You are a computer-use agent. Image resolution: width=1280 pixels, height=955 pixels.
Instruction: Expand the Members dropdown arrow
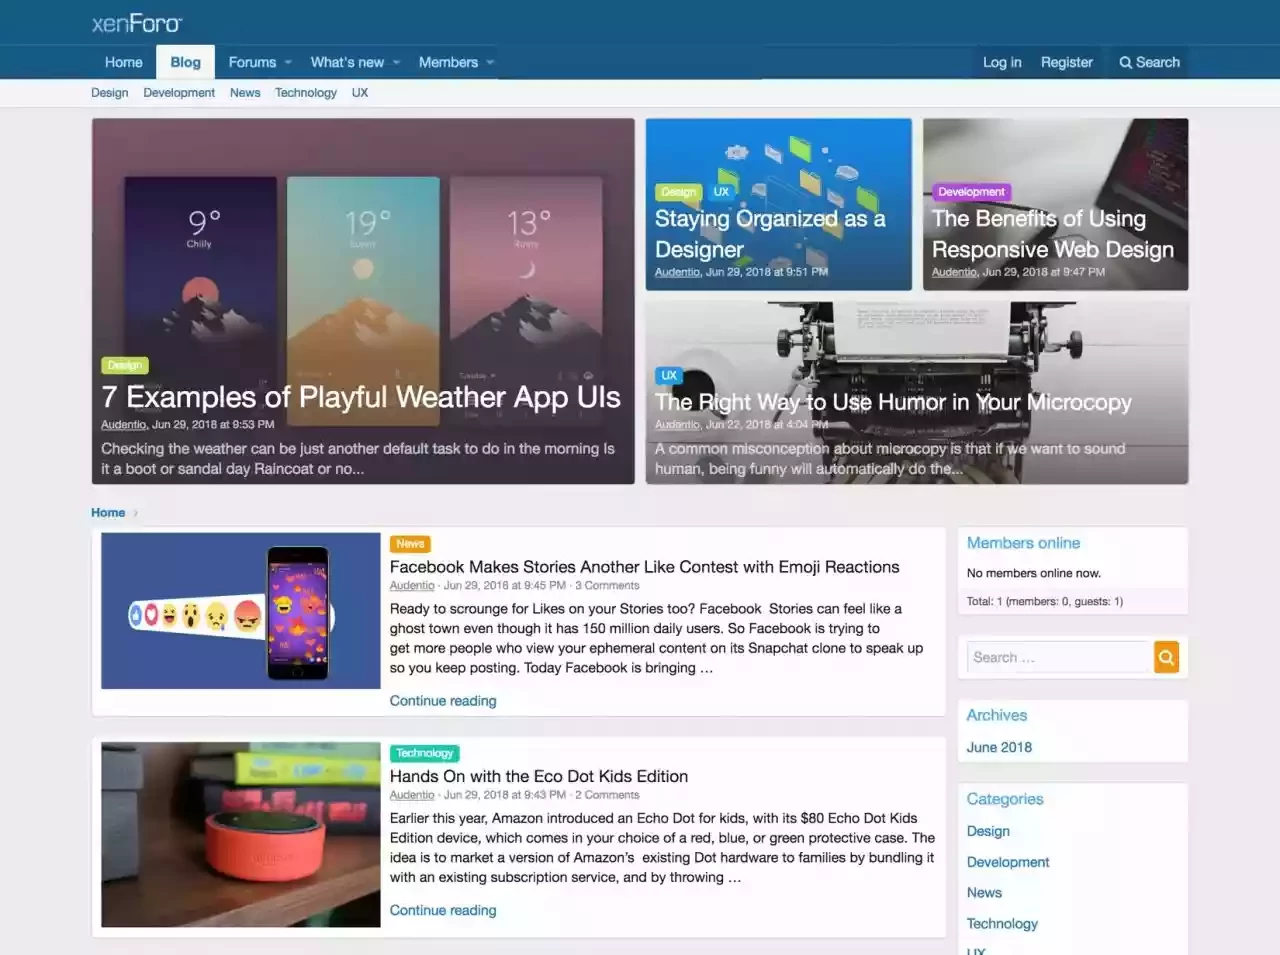[490, 62]
